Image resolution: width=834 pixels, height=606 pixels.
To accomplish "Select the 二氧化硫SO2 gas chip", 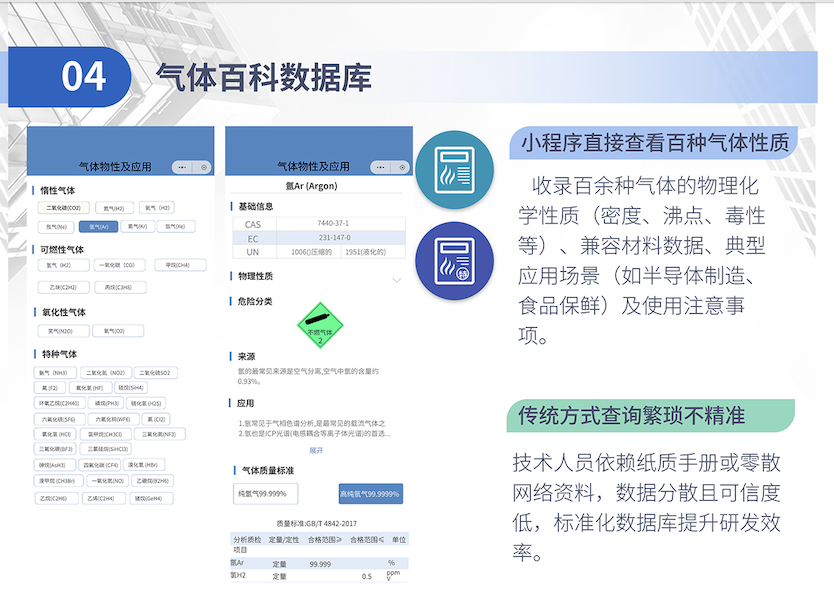I will [155, 373].
